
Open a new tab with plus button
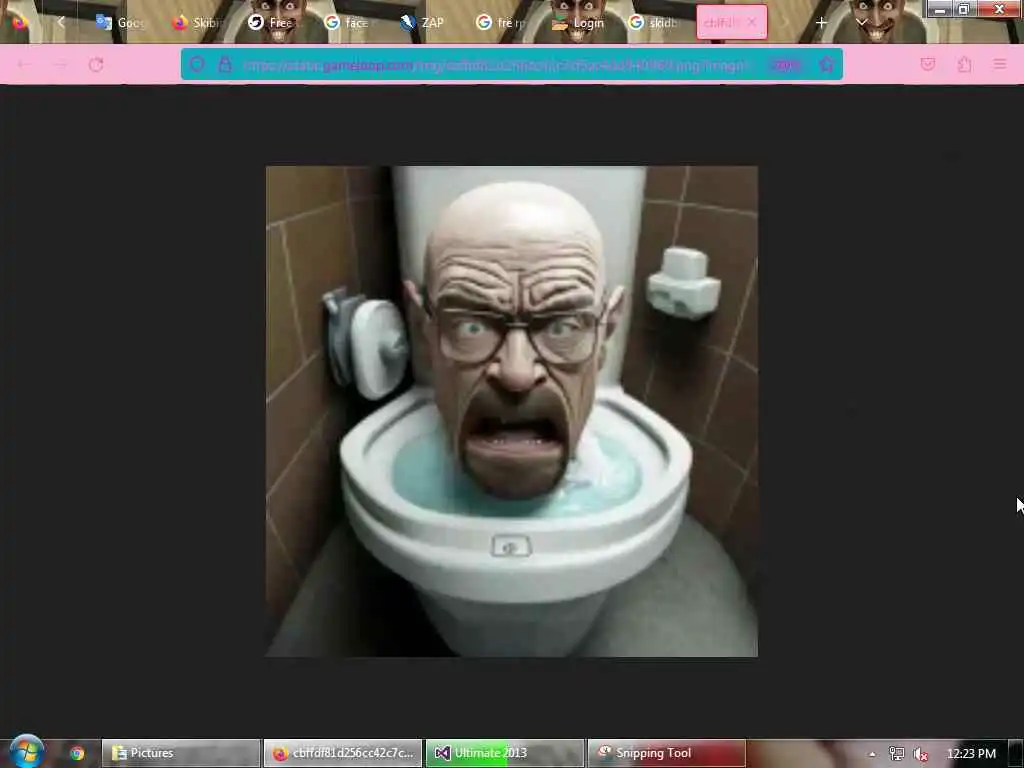coord(822,22)
